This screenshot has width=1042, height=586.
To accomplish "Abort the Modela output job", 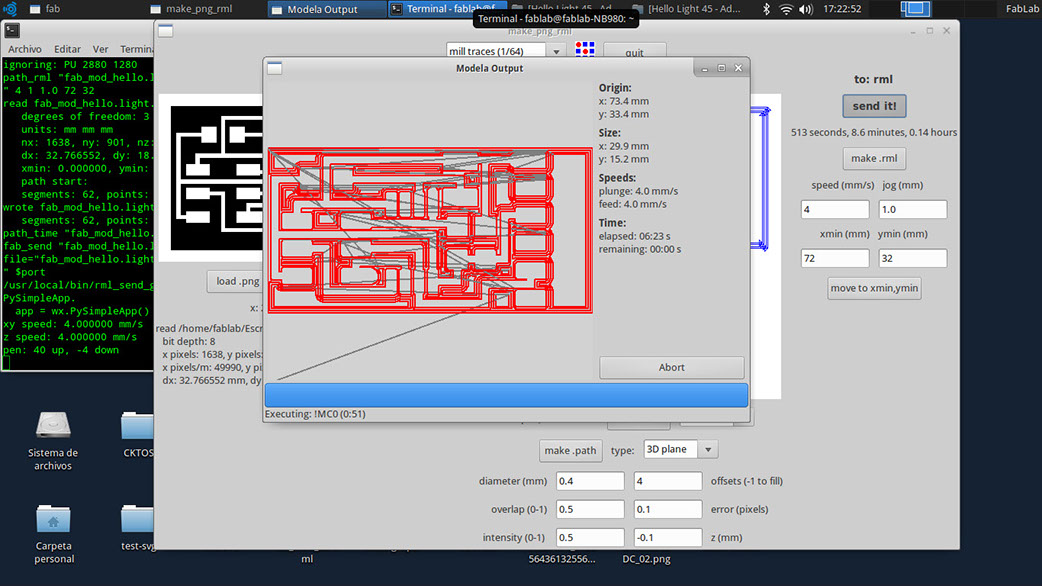I will coord(671,367).
